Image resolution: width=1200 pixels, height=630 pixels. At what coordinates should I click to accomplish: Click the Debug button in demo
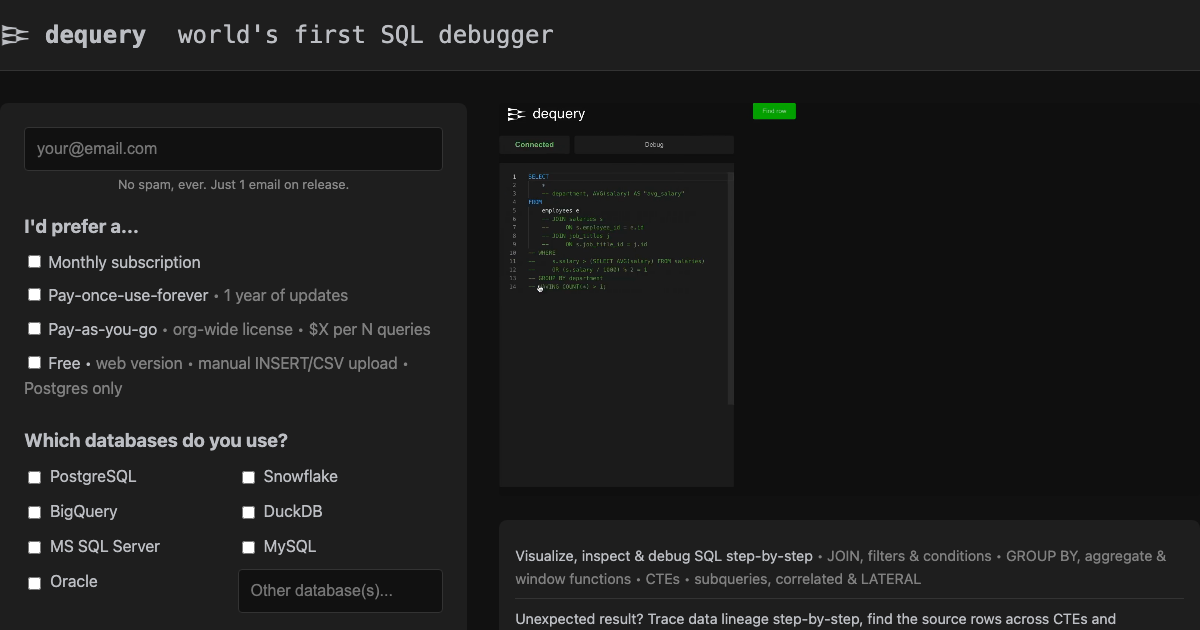[x=654, y=145]
